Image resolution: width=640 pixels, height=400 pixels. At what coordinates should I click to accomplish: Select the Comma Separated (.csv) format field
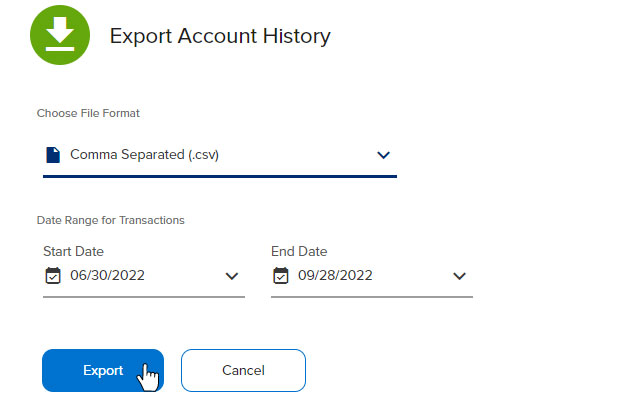pos(220,156)
